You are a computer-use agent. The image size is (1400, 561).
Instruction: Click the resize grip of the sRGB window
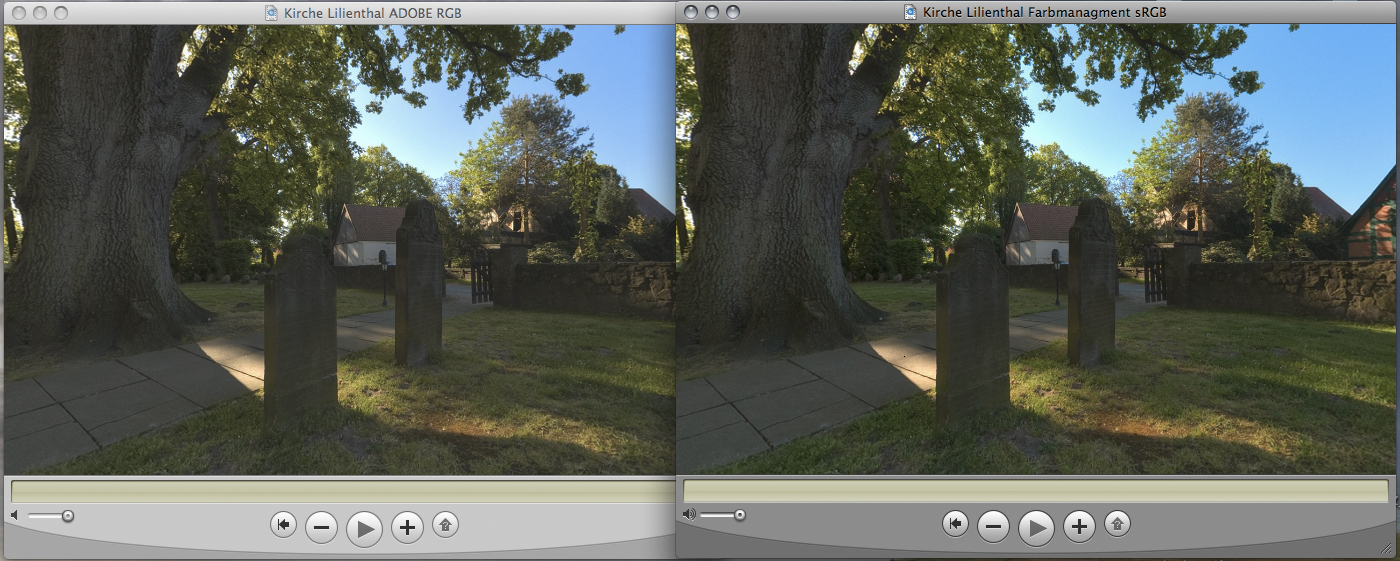coord(1385,549)
